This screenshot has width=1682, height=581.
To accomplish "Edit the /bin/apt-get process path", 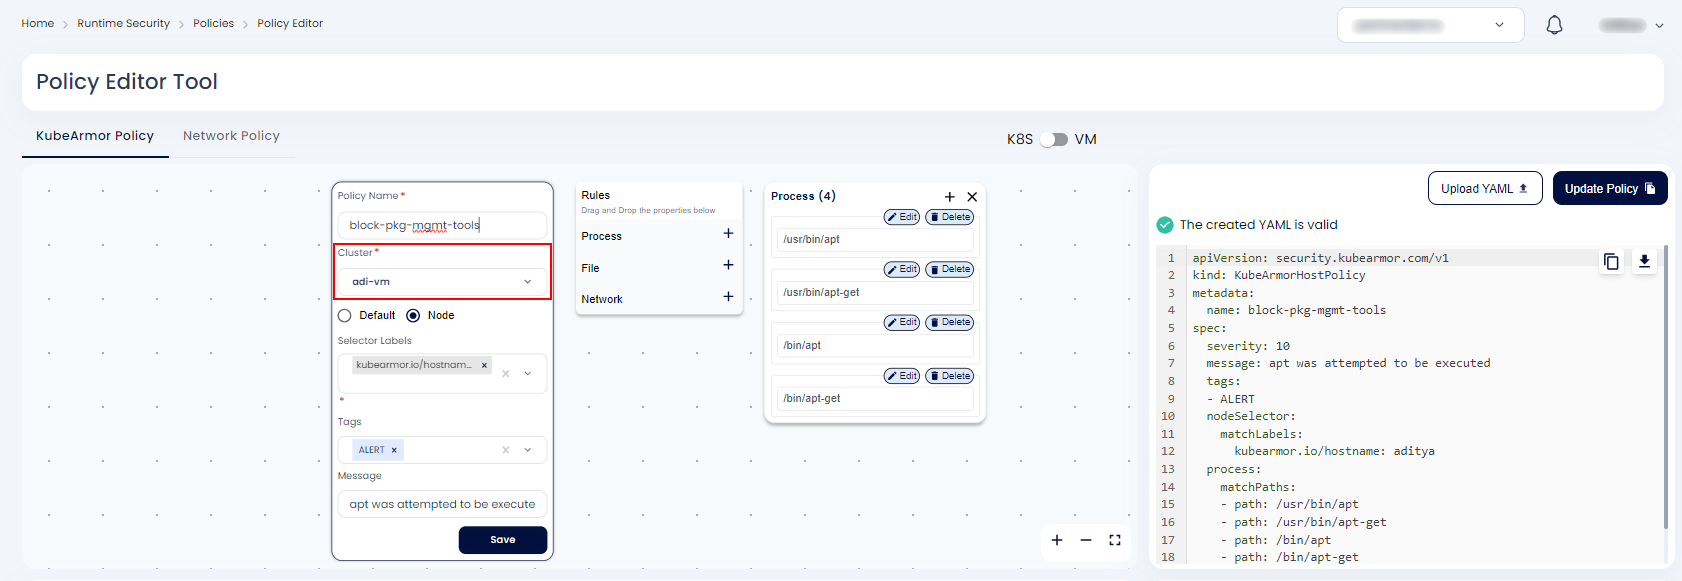I will tap(902, 376).
